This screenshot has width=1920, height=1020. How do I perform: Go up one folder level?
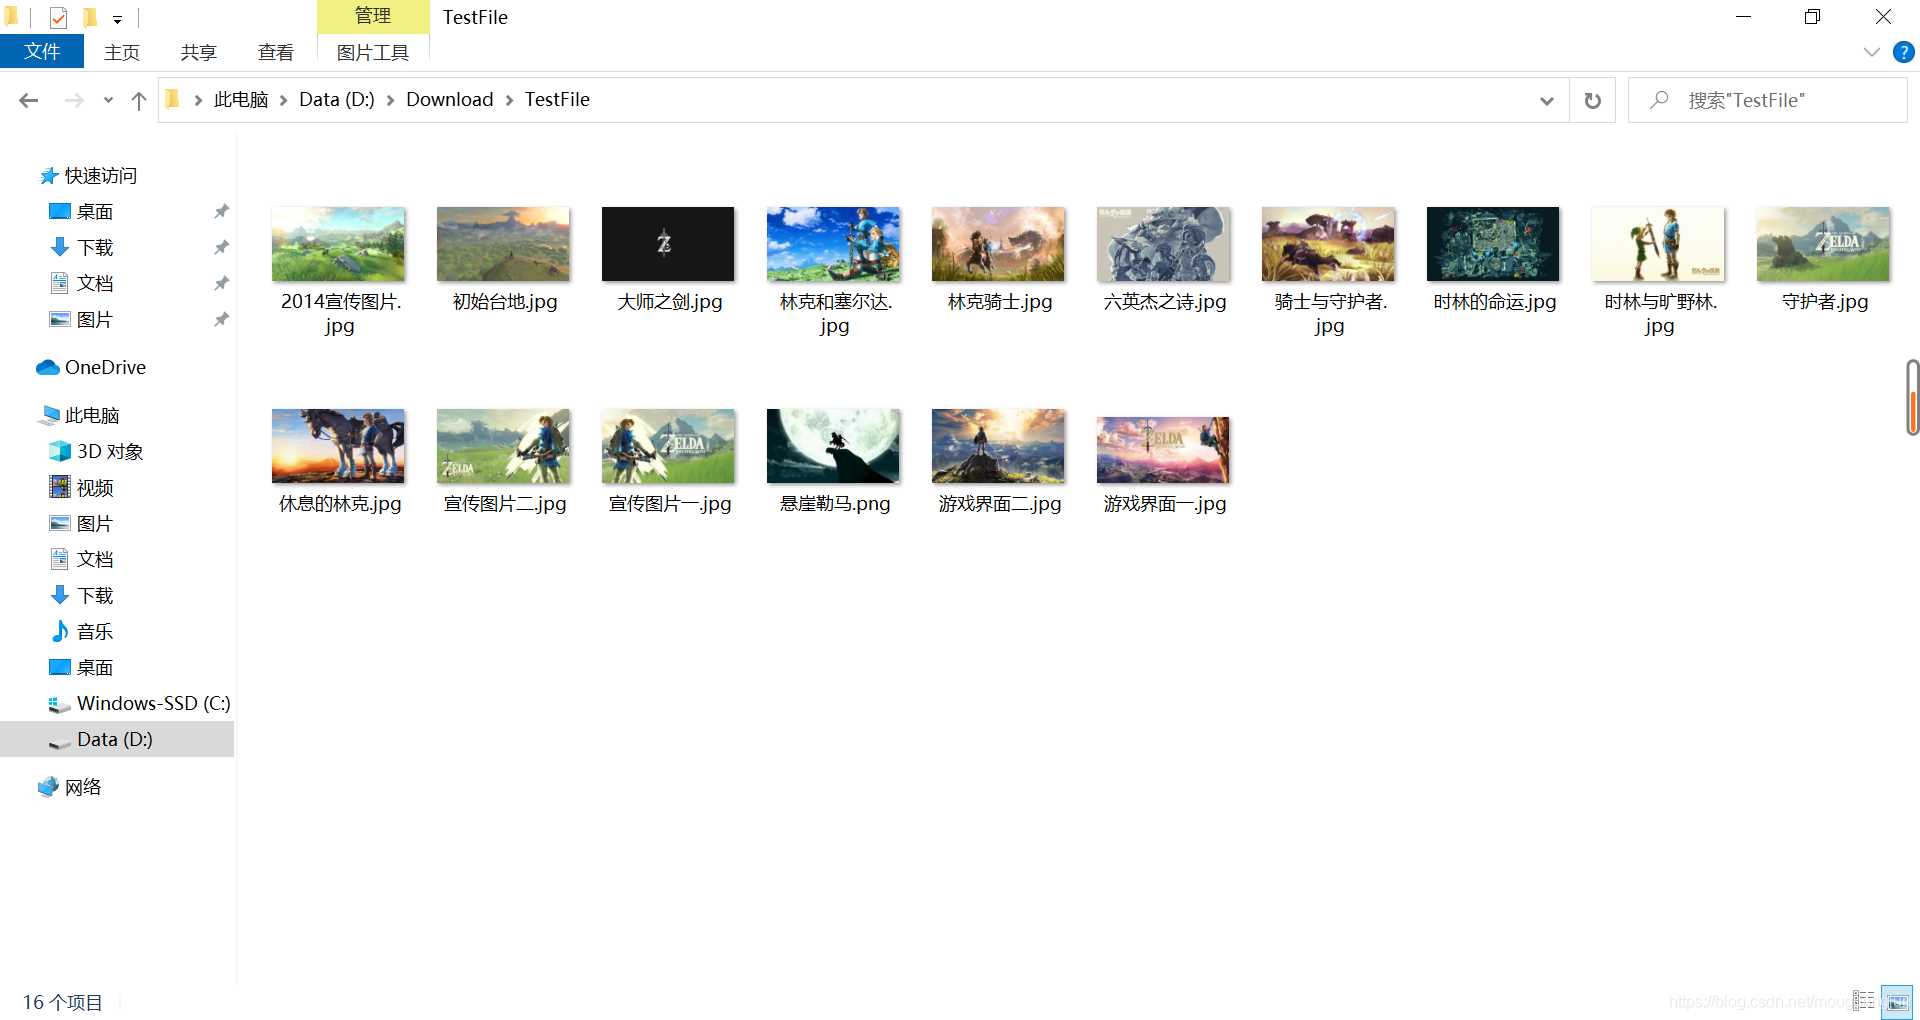(x=139, y=100)
